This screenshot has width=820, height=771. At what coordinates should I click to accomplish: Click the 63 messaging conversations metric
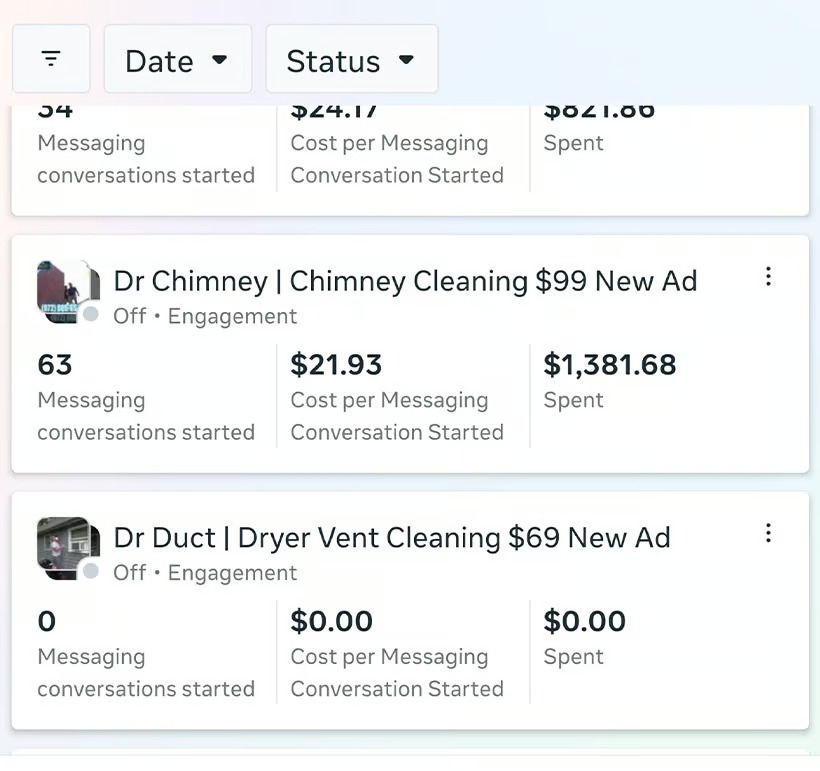(55, 365)
